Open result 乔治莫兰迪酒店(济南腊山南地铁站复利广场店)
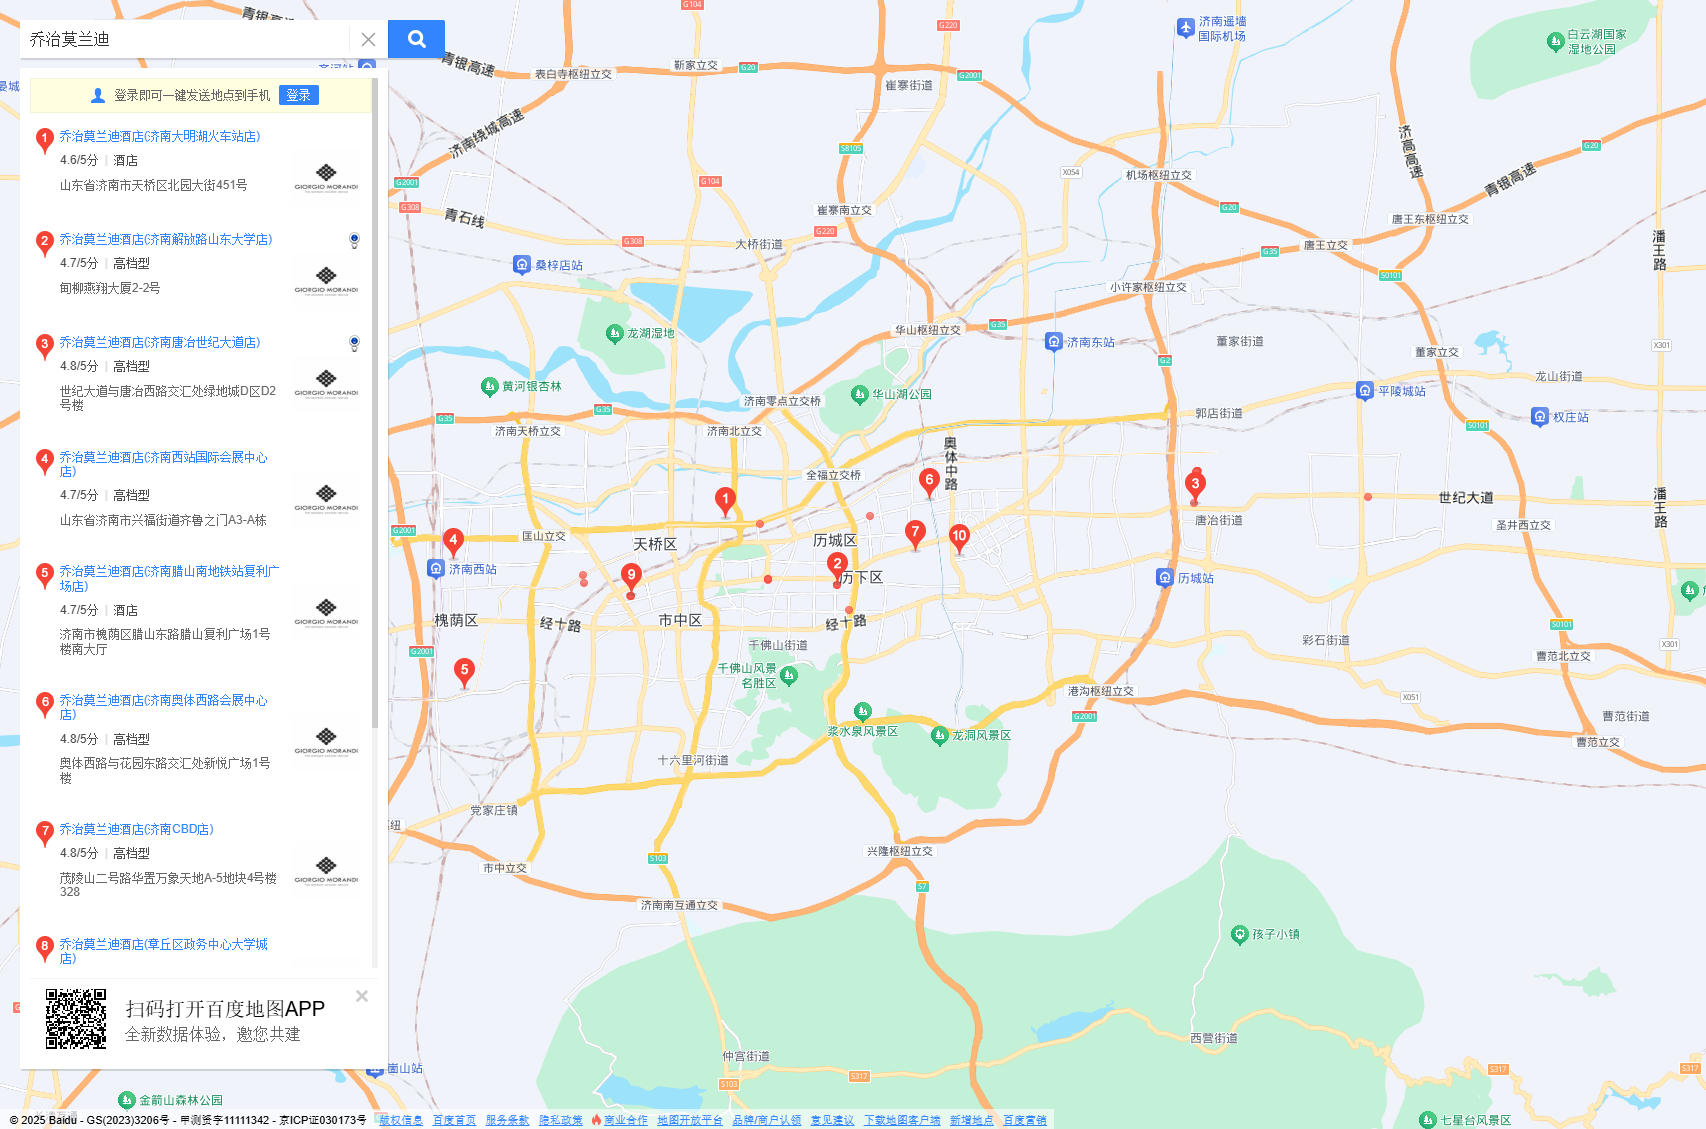 tap(169, 578)
